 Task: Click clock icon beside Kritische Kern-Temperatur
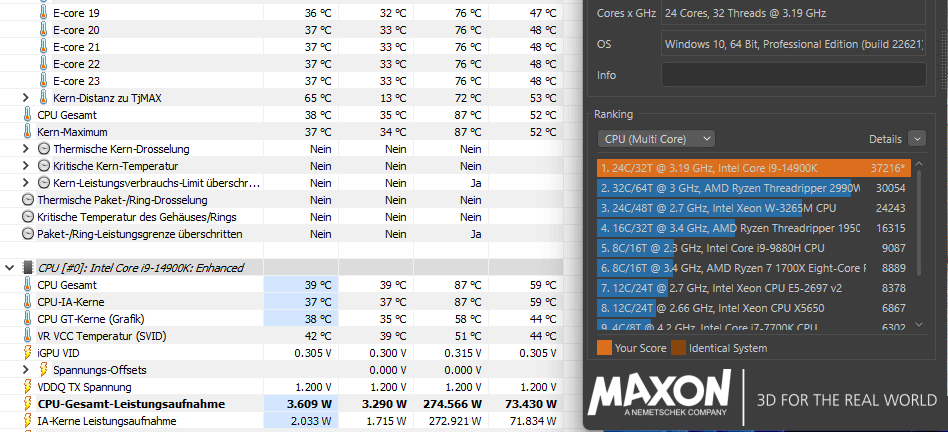pos(44,166)
